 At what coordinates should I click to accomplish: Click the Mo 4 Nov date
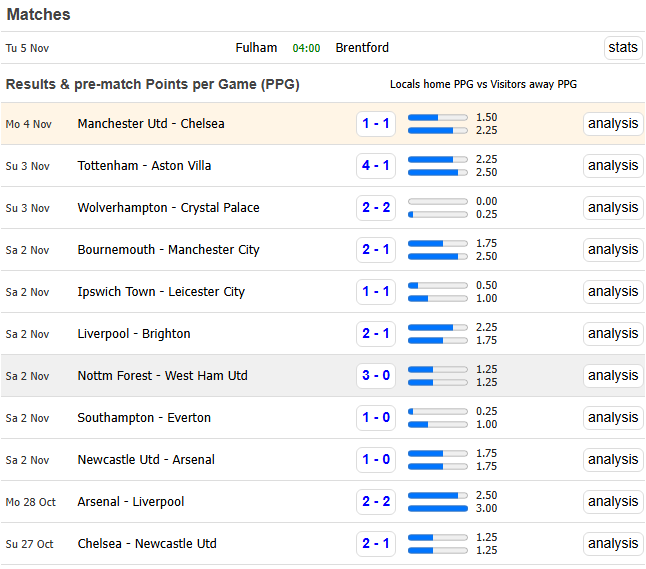click(28, 124)
